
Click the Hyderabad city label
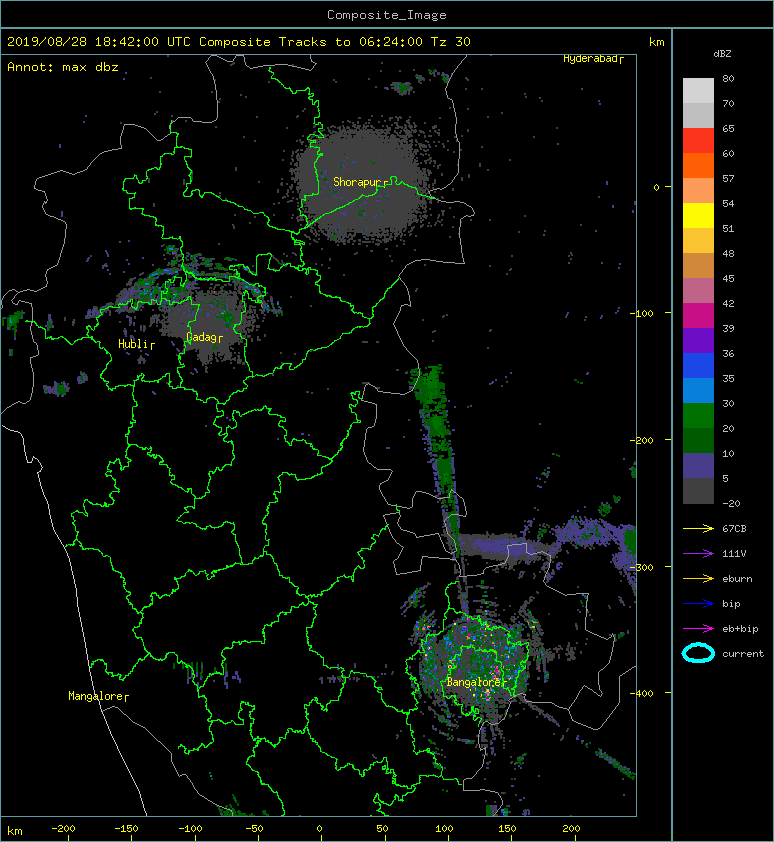pos(593,59)
